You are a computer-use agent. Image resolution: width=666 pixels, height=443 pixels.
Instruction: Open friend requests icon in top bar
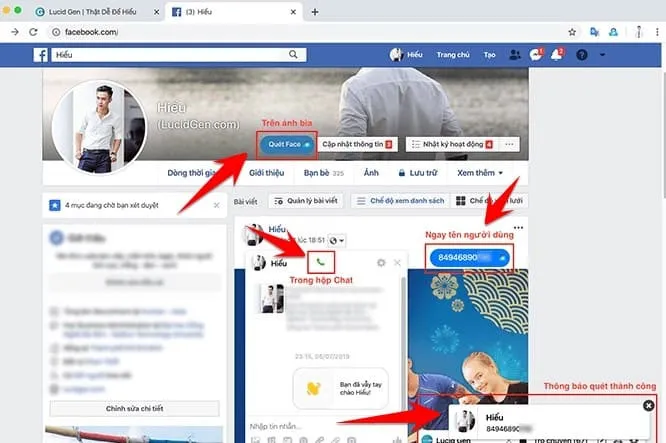[515, 54]
